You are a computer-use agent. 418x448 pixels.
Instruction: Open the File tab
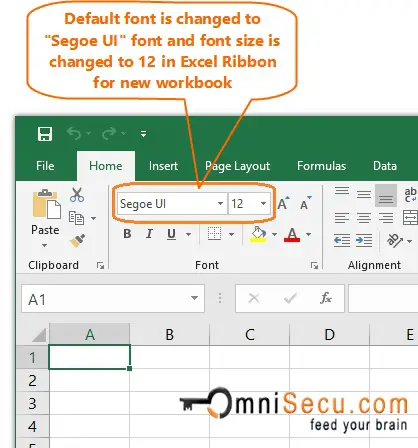pos(45,166)
